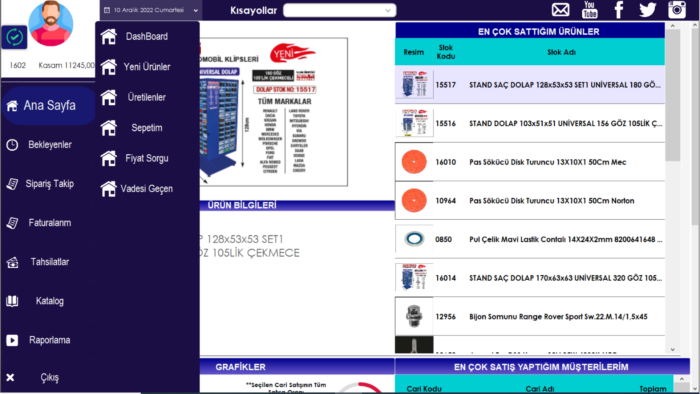
Task: Open the Facebook icon
Action: point(619,10)
